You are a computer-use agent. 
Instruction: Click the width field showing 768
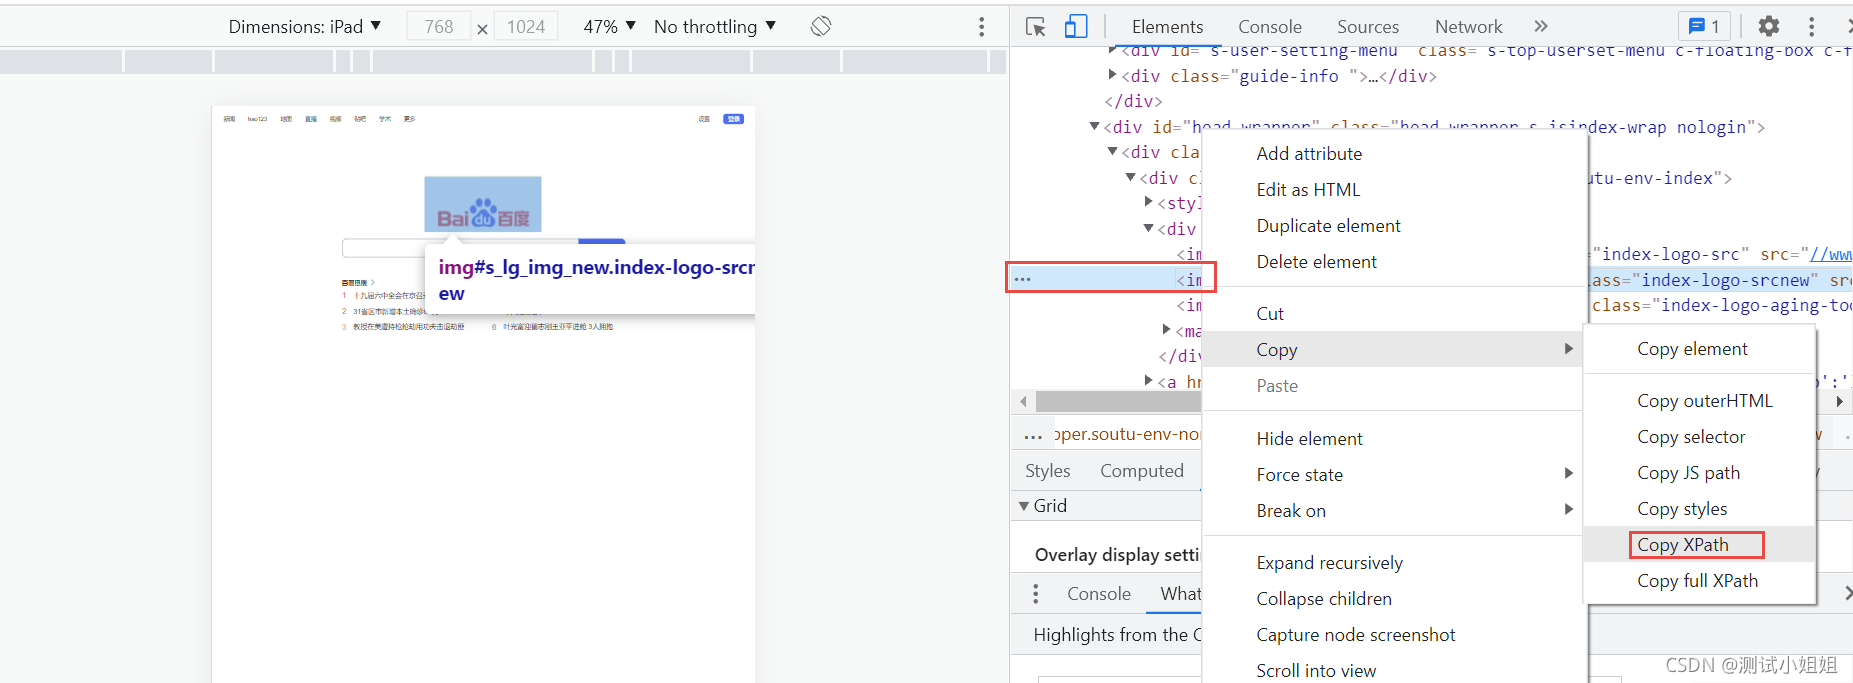point(439,27)
